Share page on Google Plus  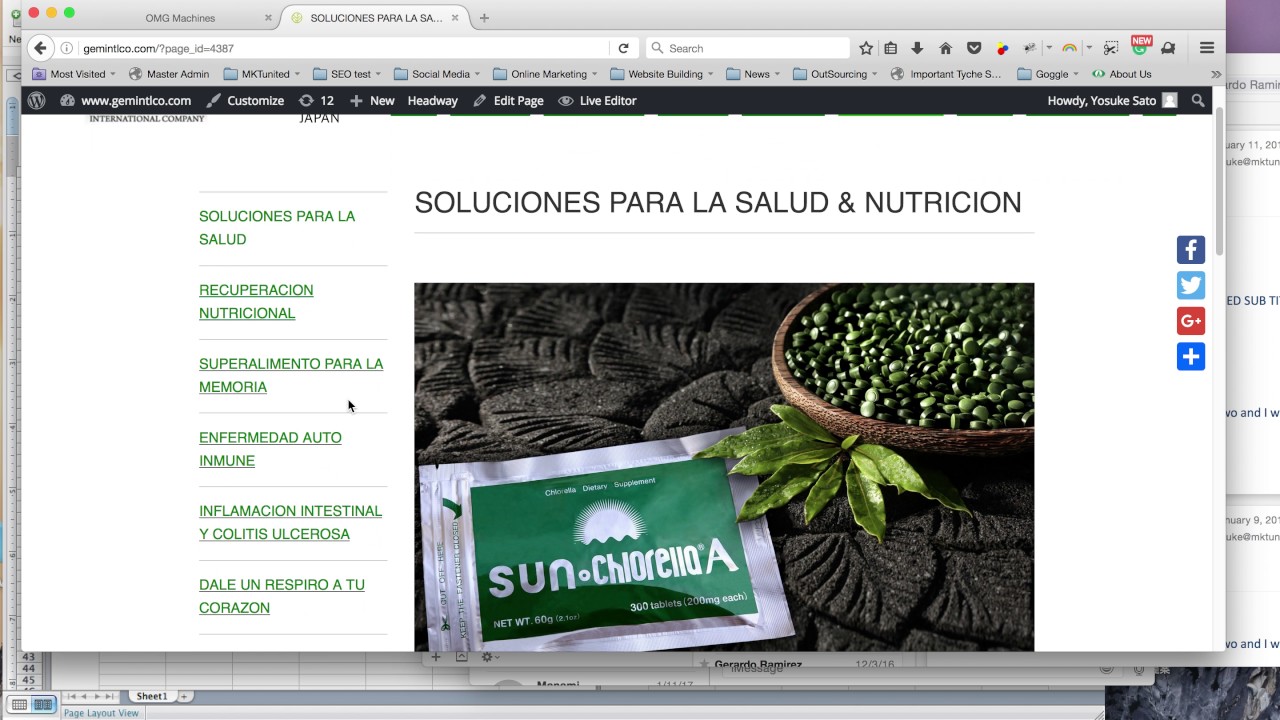tap(1191, 321)
